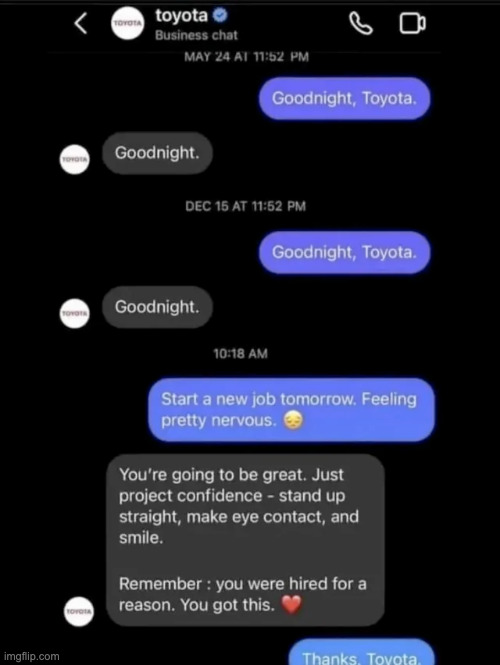Tap the 10:18 AM timestamp
The height and width of the screenshot is (665, 500).
(240, 354)
